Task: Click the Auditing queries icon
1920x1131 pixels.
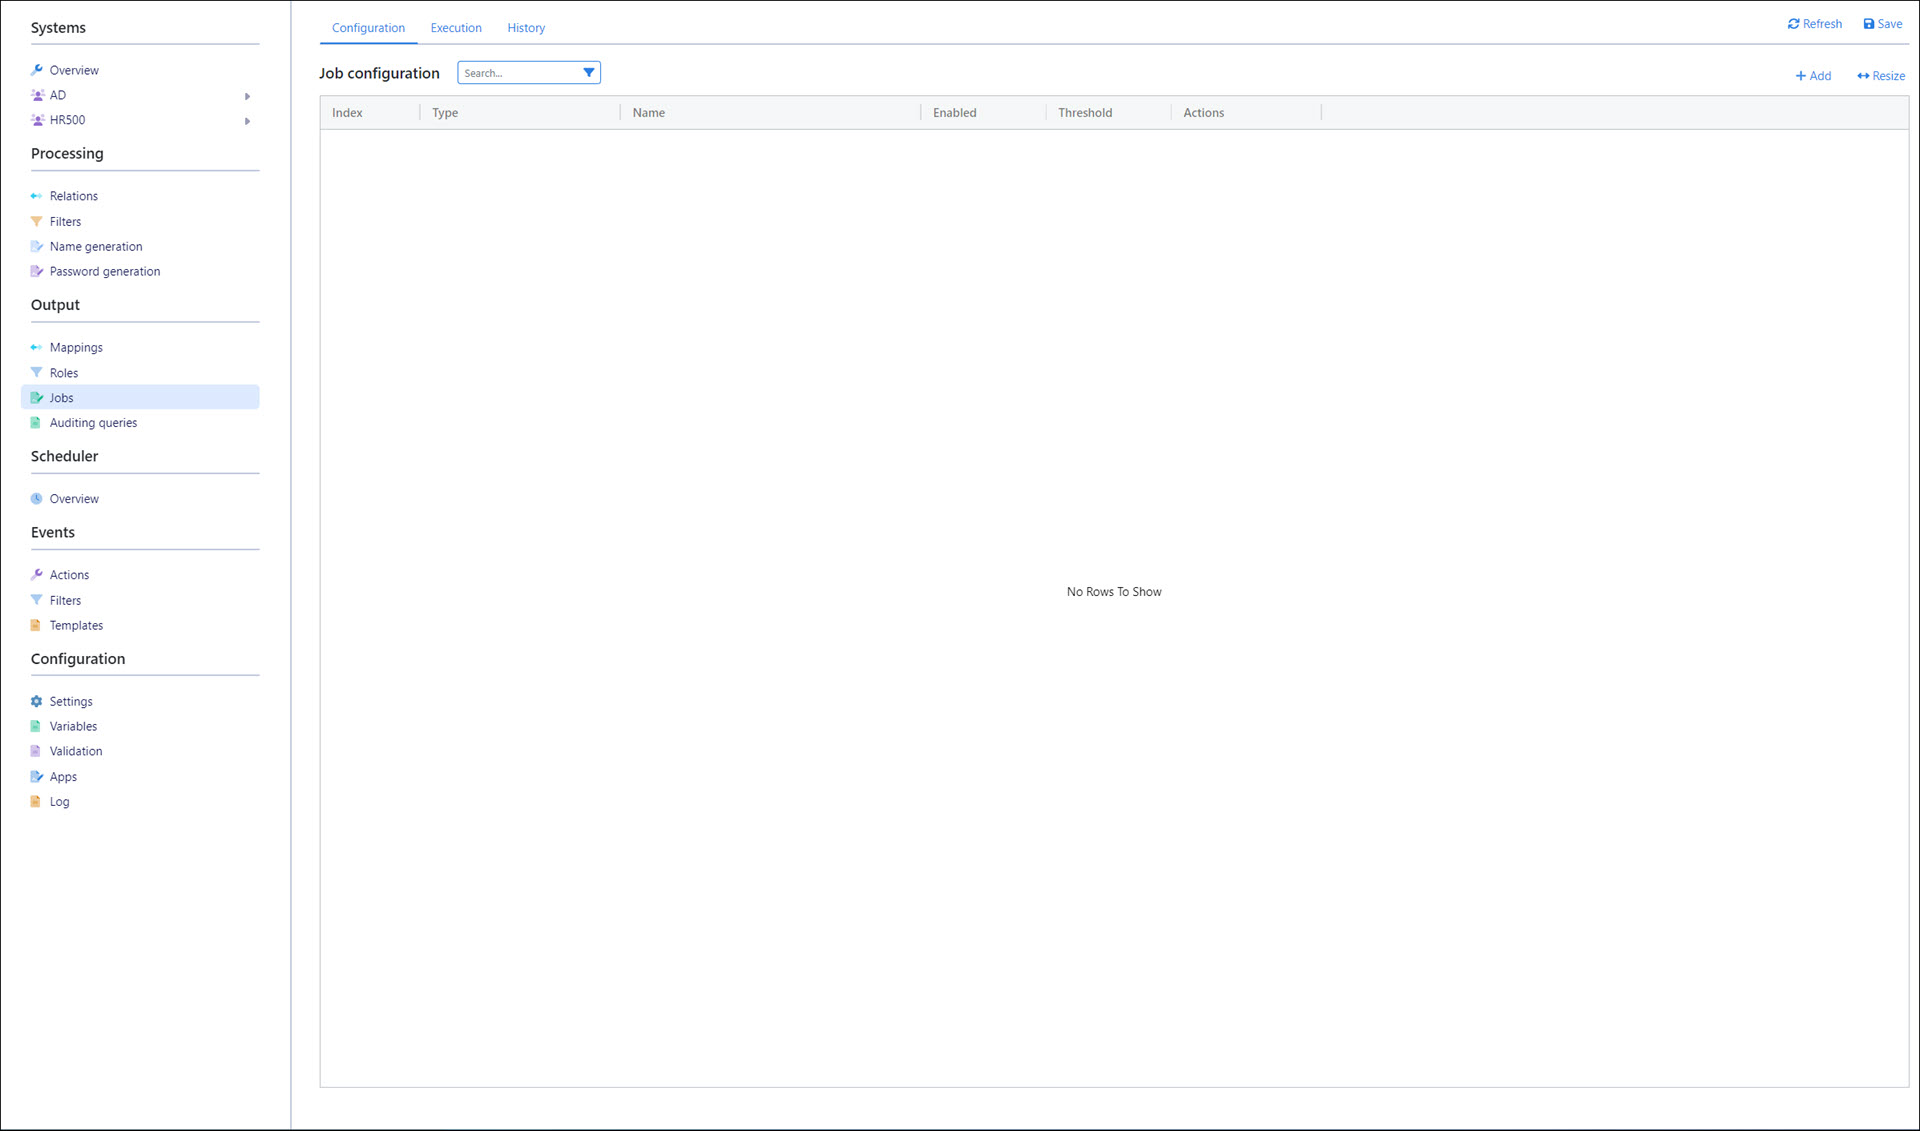Action: point(36,422)
